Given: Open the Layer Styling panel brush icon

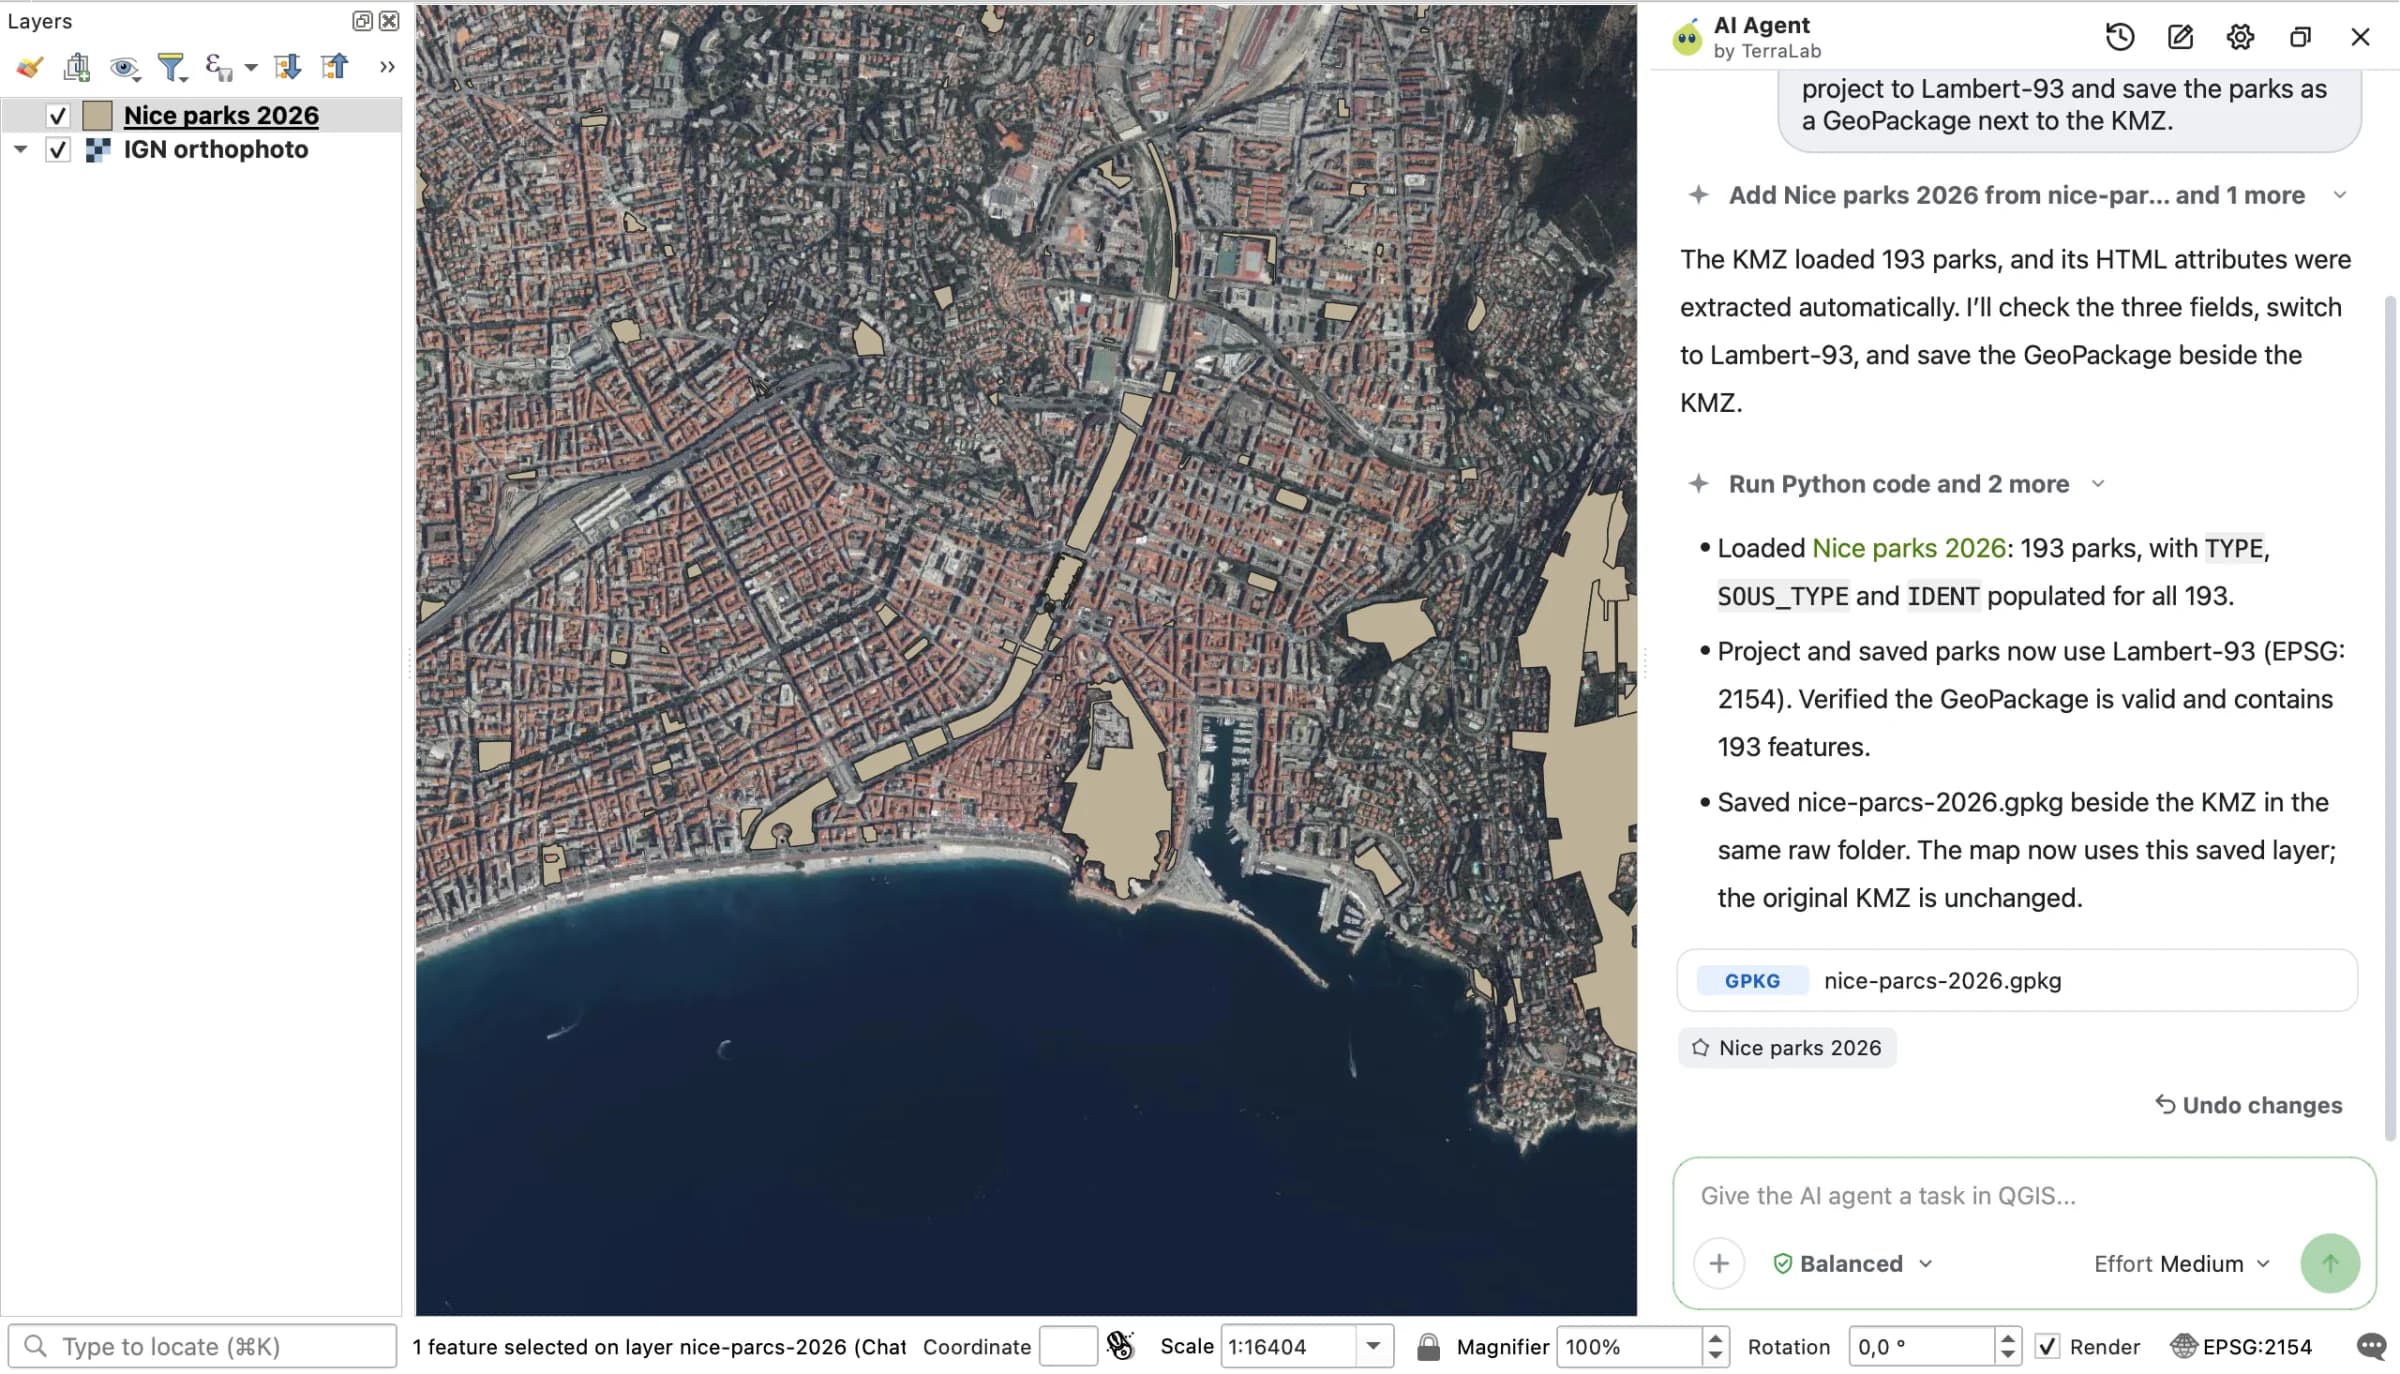Looking at the screenshot, I should [x=29, y=67].
